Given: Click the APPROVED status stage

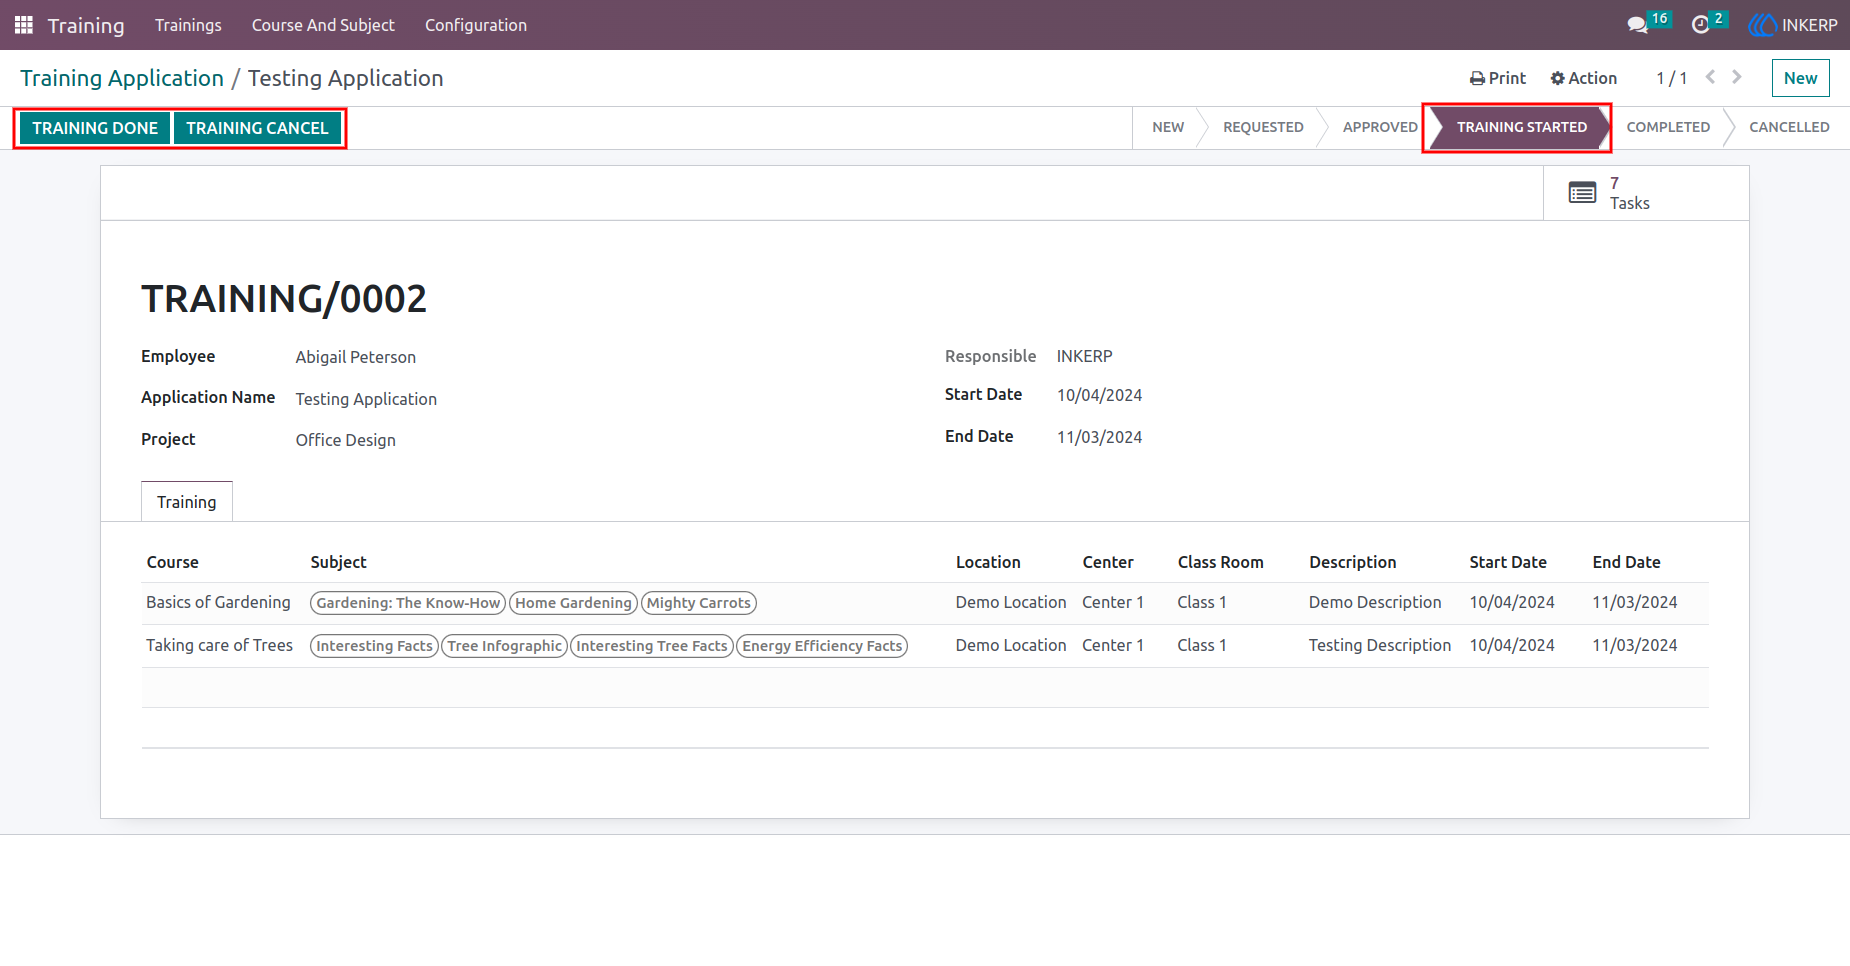Looking at the screenshot, I should [x=1380, y=127].
